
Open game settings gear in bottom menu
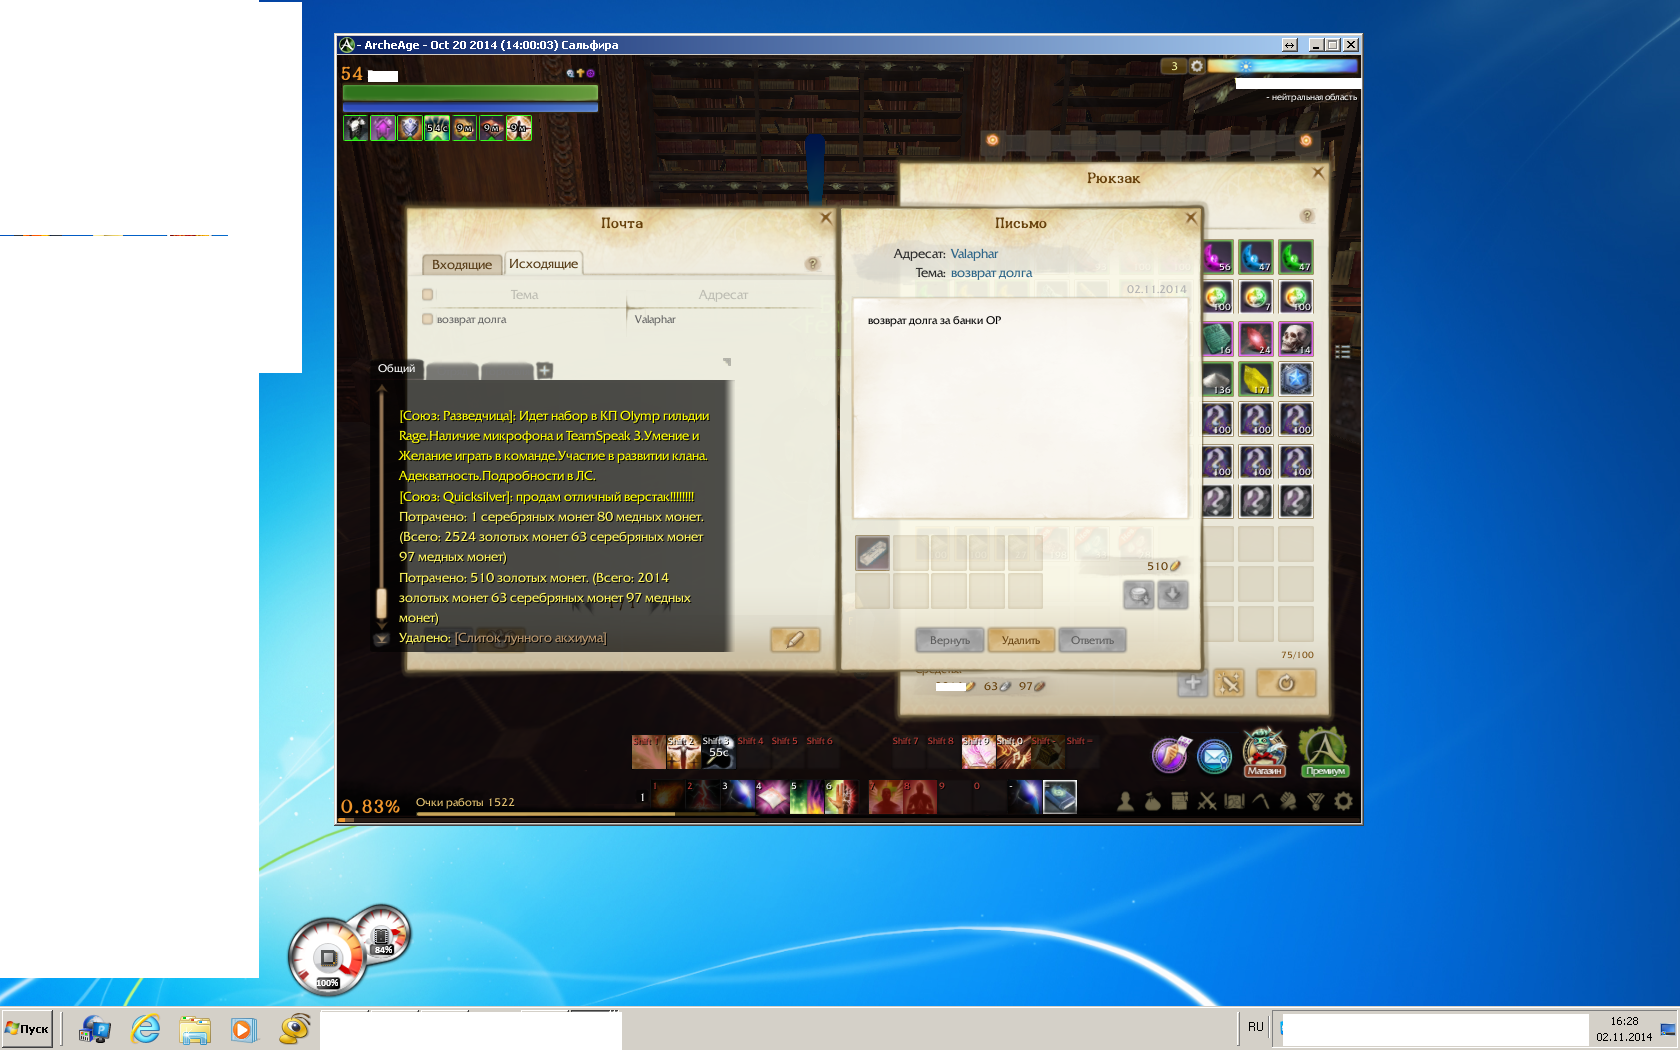[x=1343, y=801]
